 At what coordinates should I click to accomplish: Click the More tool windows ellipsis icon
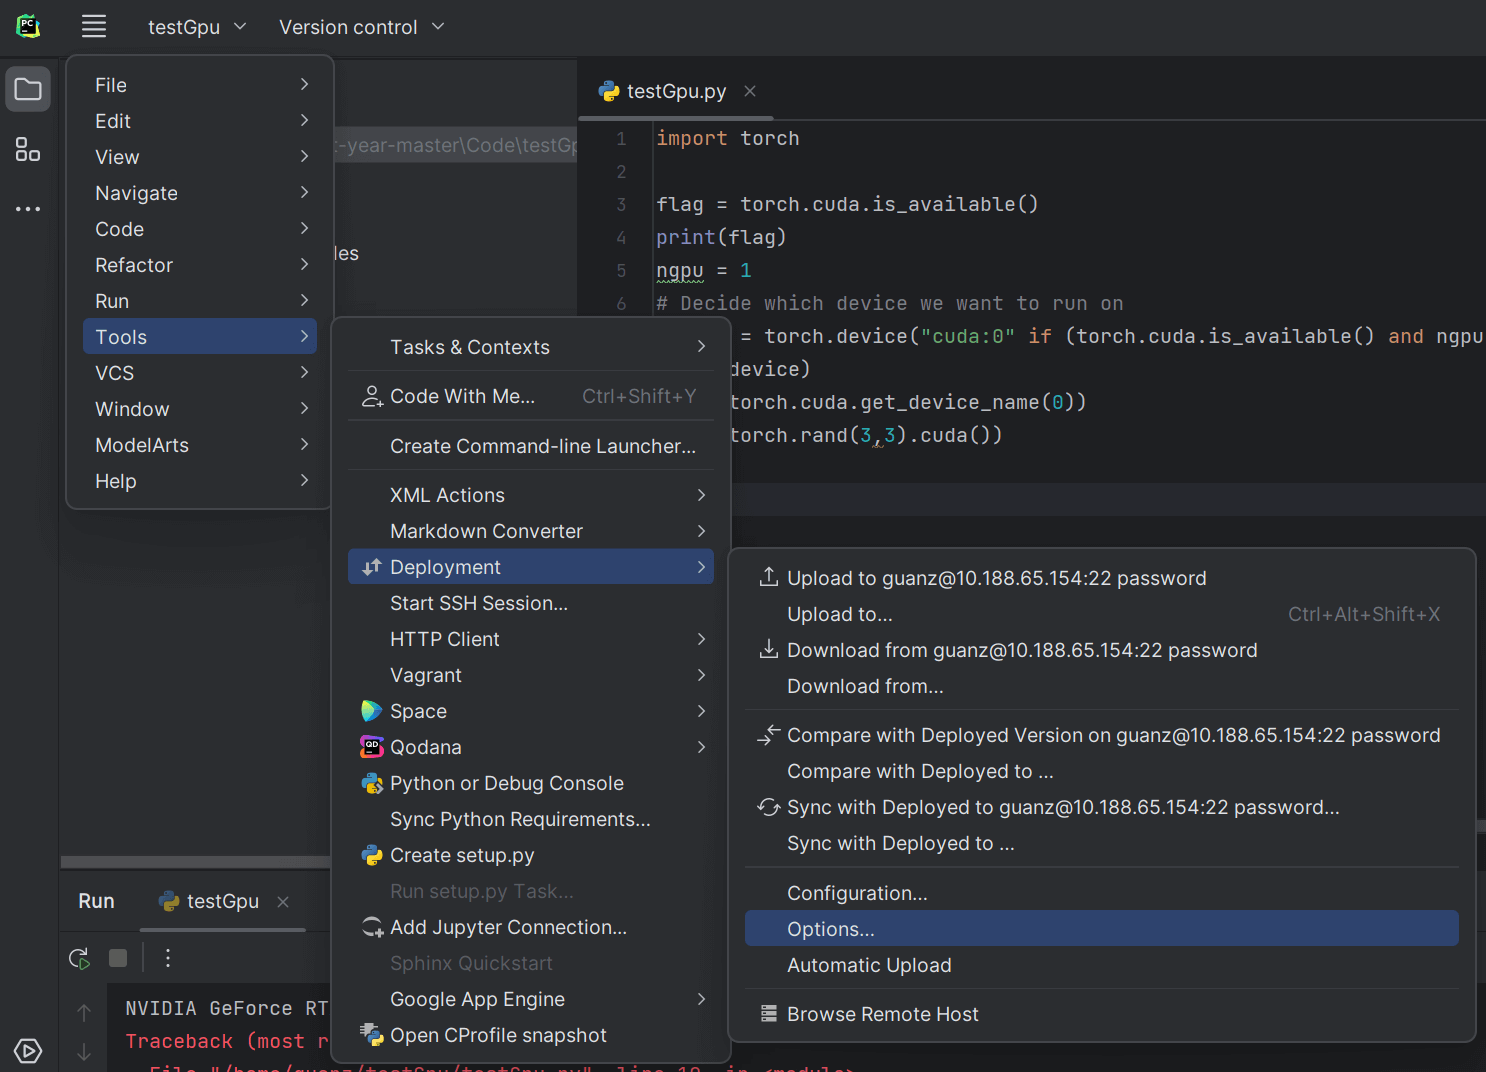pos(28,209)
